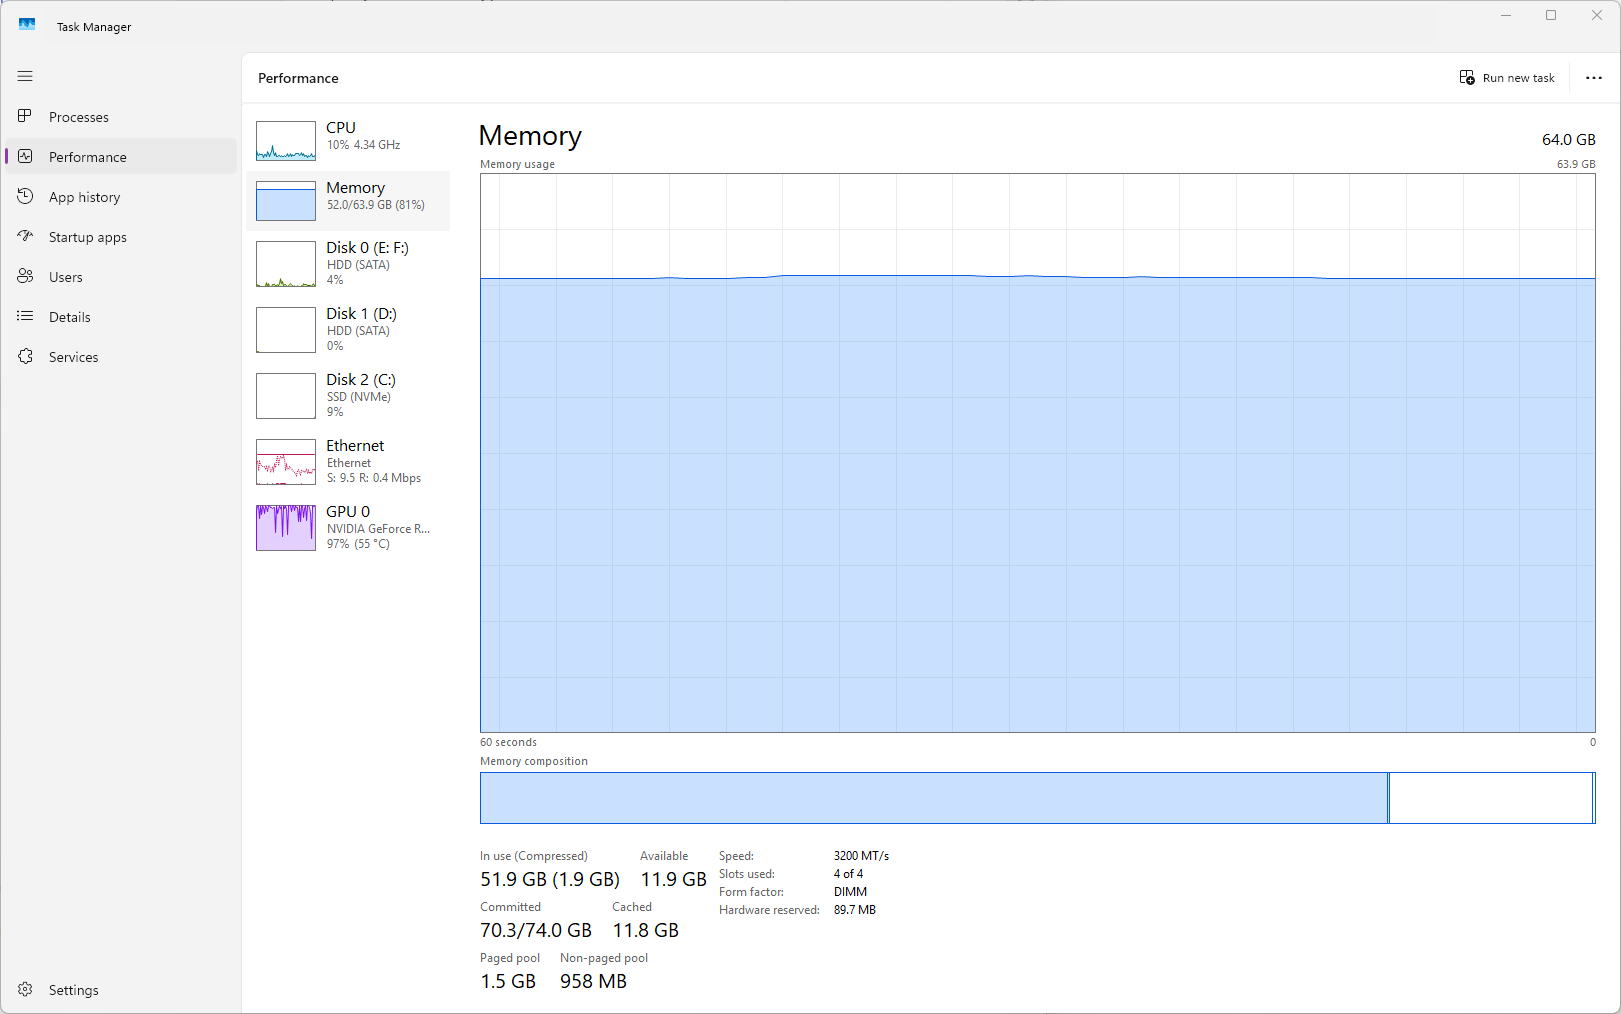Select CPU 10% 4.34 GHz entry

(363, 136)
